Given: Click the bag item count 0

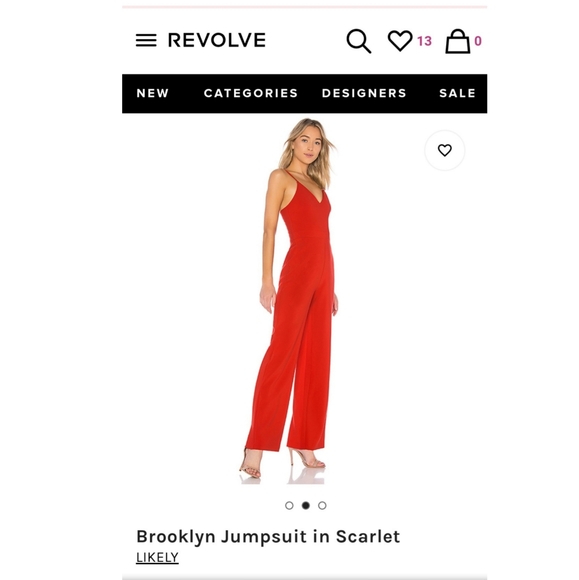Looking at the screenshot, I should click(x=478, y=41).
